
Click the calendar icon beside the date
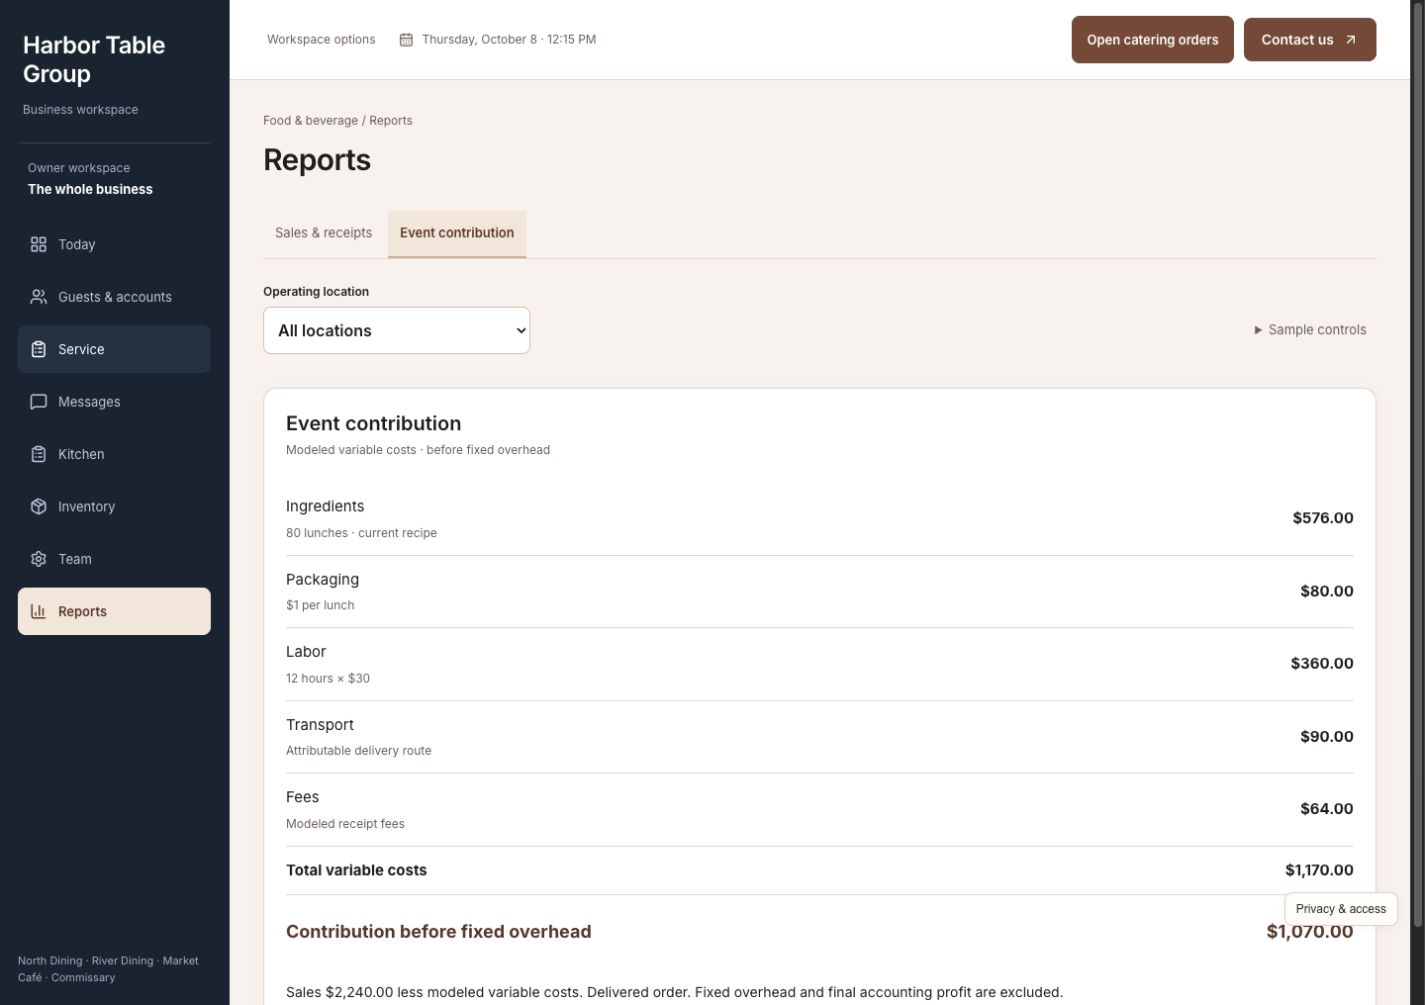coord(406,40)
